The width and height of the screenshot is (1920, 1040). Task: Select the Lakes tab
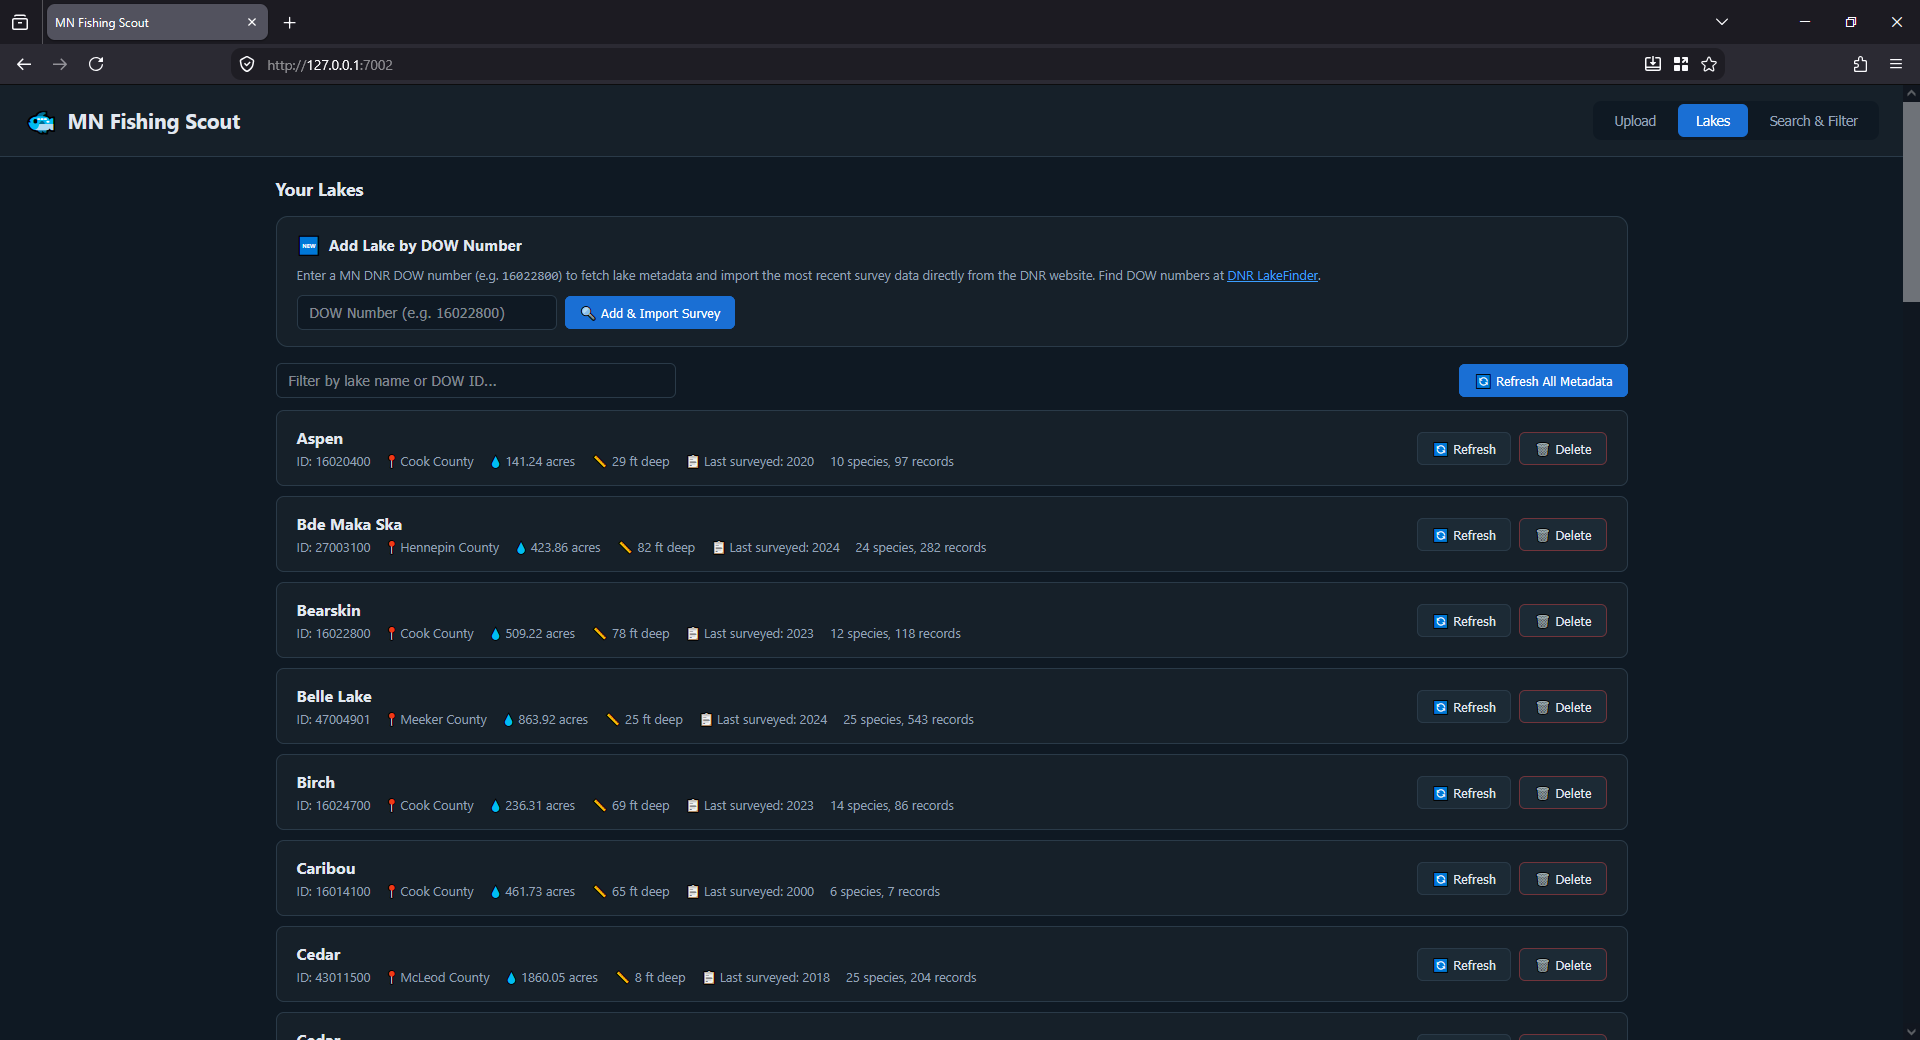pyautogui.click(x=1713, y=121)
